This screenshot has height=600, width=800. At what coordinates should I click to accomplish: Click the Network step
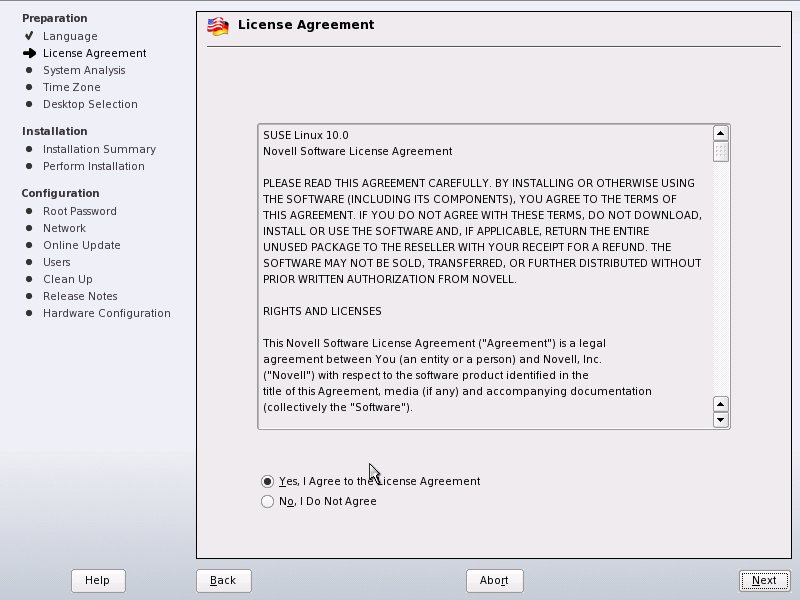tap(64, 228)
